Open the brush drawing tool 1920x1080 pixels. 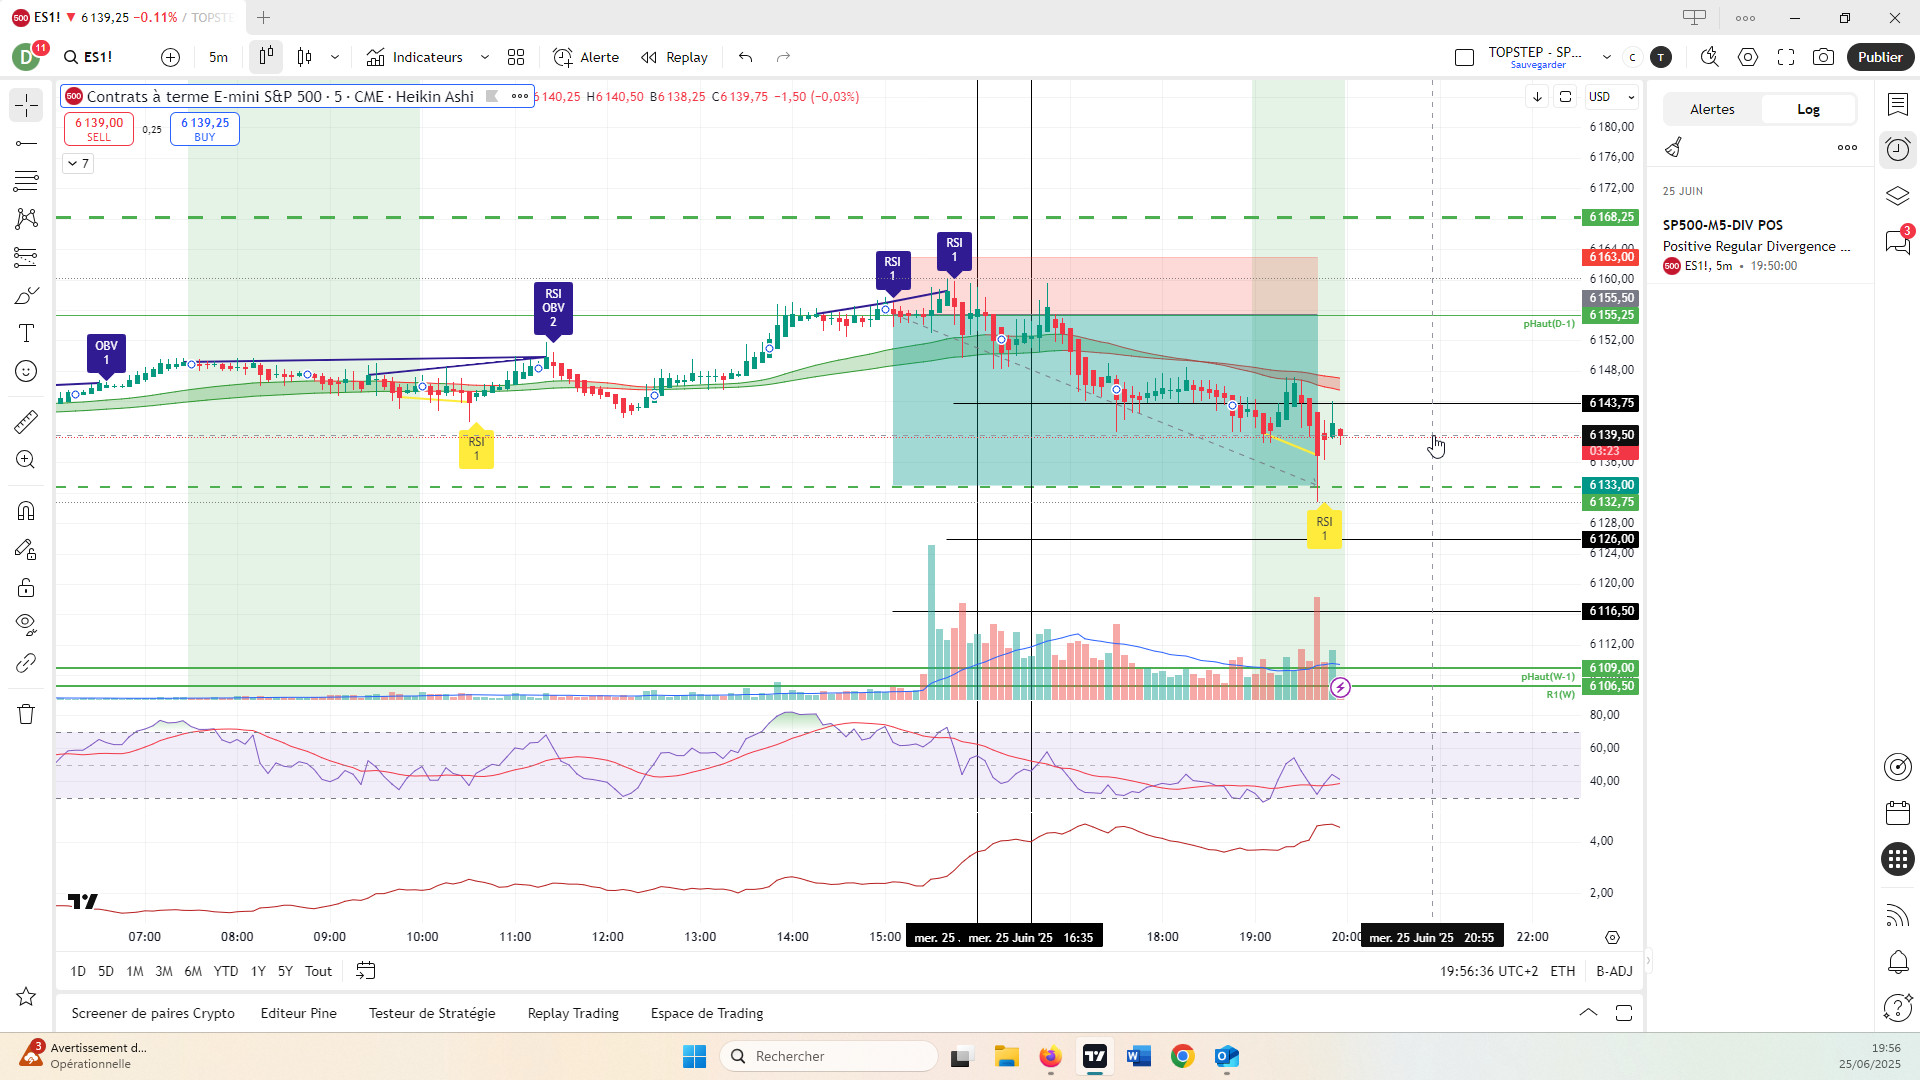[26, 295]
